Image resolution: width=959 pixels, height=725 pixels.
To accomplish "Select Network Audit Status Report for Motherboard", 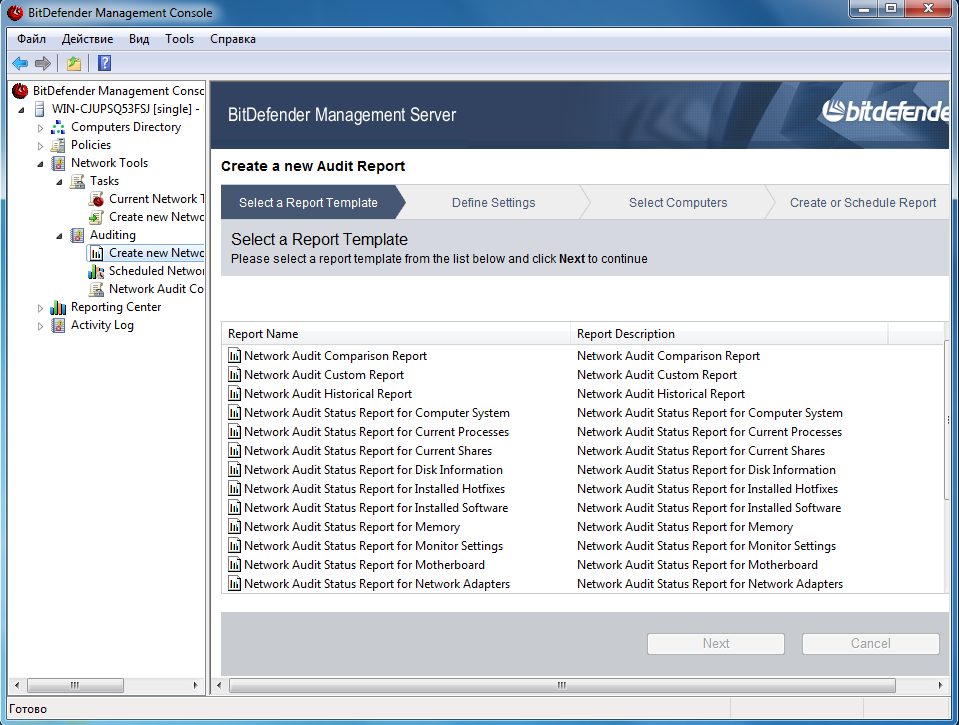I will 365,565.
